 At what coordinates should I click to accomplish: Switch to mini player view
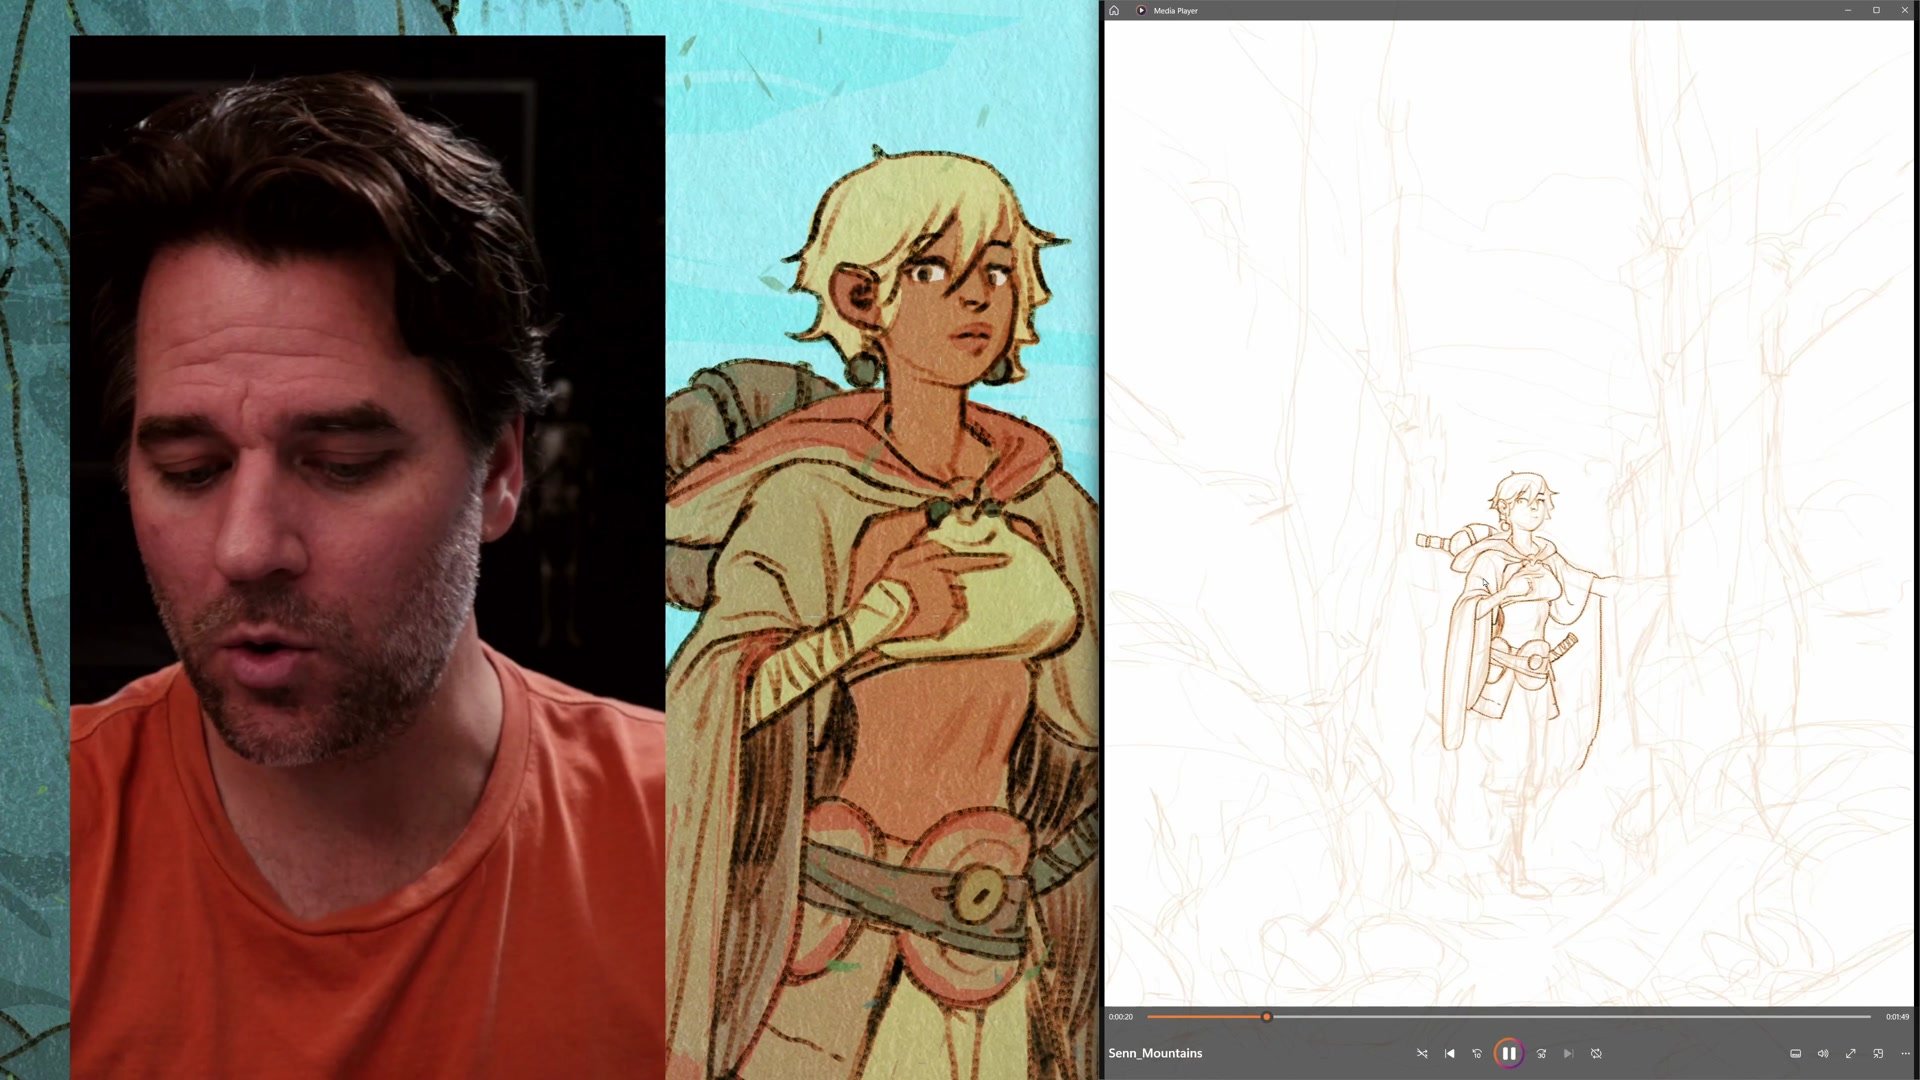click(x=1878, y=1053)
